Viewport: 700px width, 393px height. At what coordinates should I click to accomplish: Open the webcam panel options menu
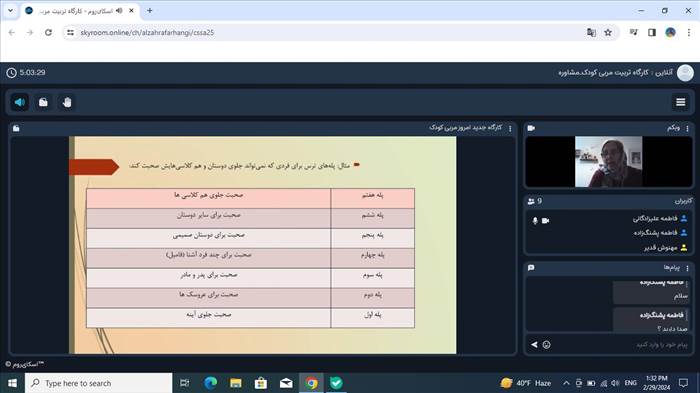pos(688,128)
